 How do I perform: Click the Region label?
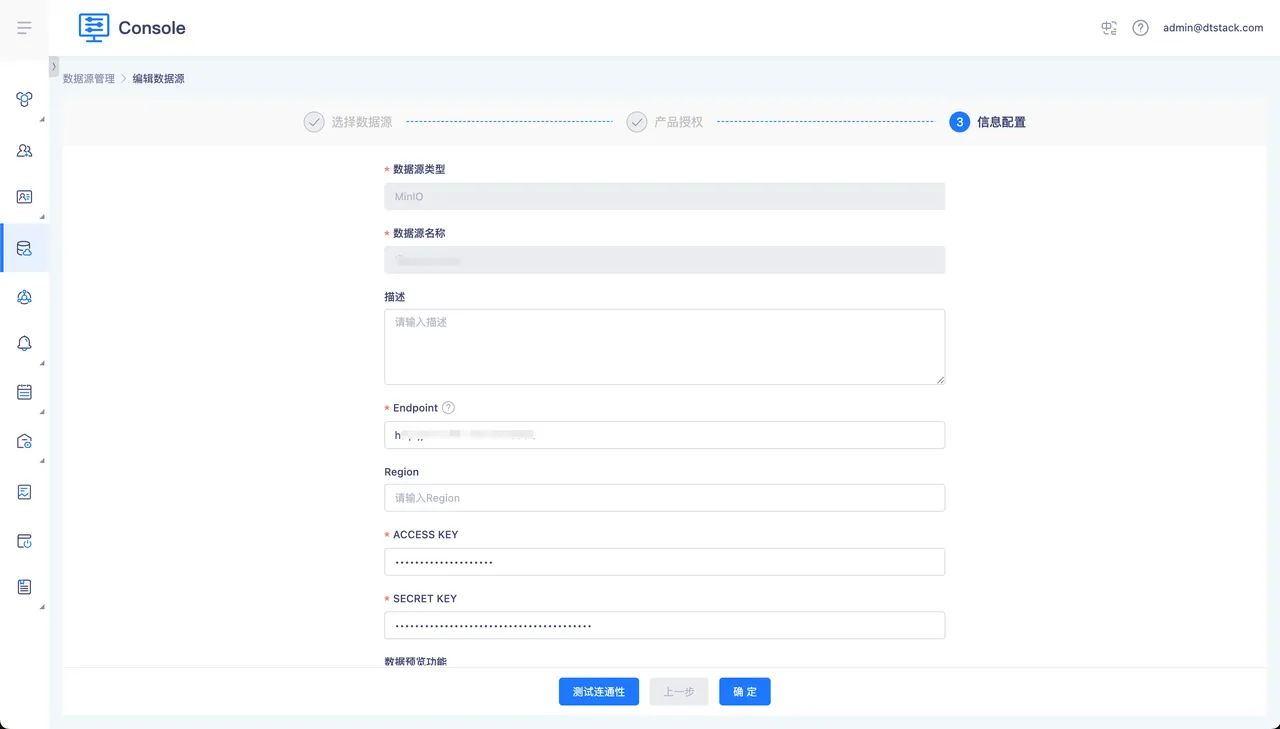pos(401,472)
